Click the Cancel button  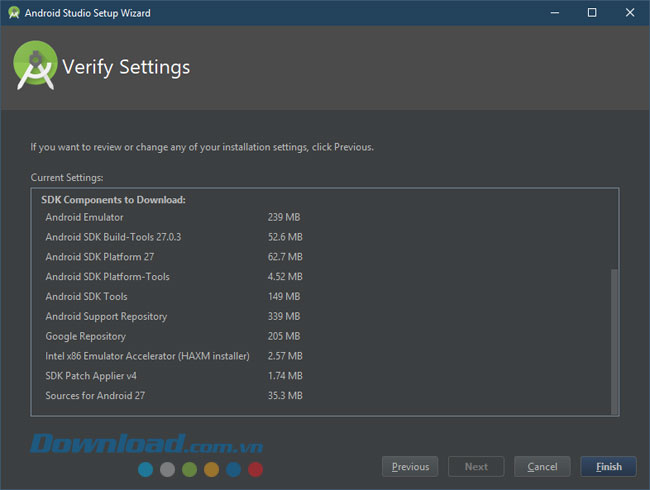coord(542,467)
